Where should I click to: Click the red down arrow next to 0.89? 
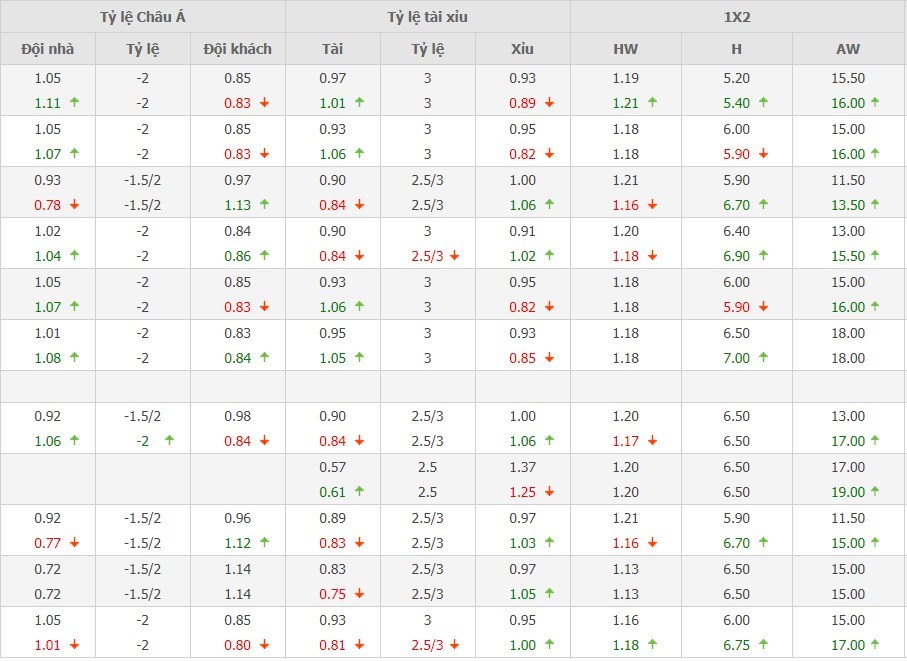pyautogui.click(x=550, y=102)
